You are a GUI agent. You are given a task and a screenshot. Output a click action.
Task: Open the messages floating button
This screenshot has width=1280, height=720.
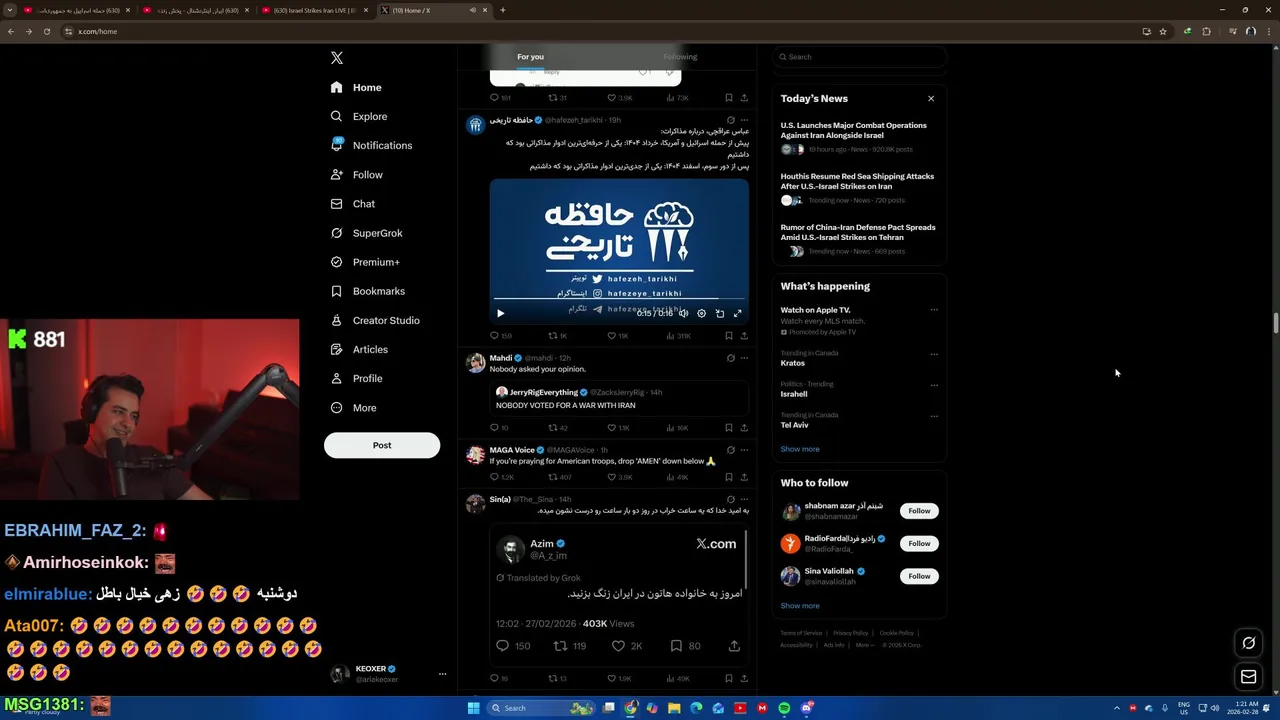1248,677
